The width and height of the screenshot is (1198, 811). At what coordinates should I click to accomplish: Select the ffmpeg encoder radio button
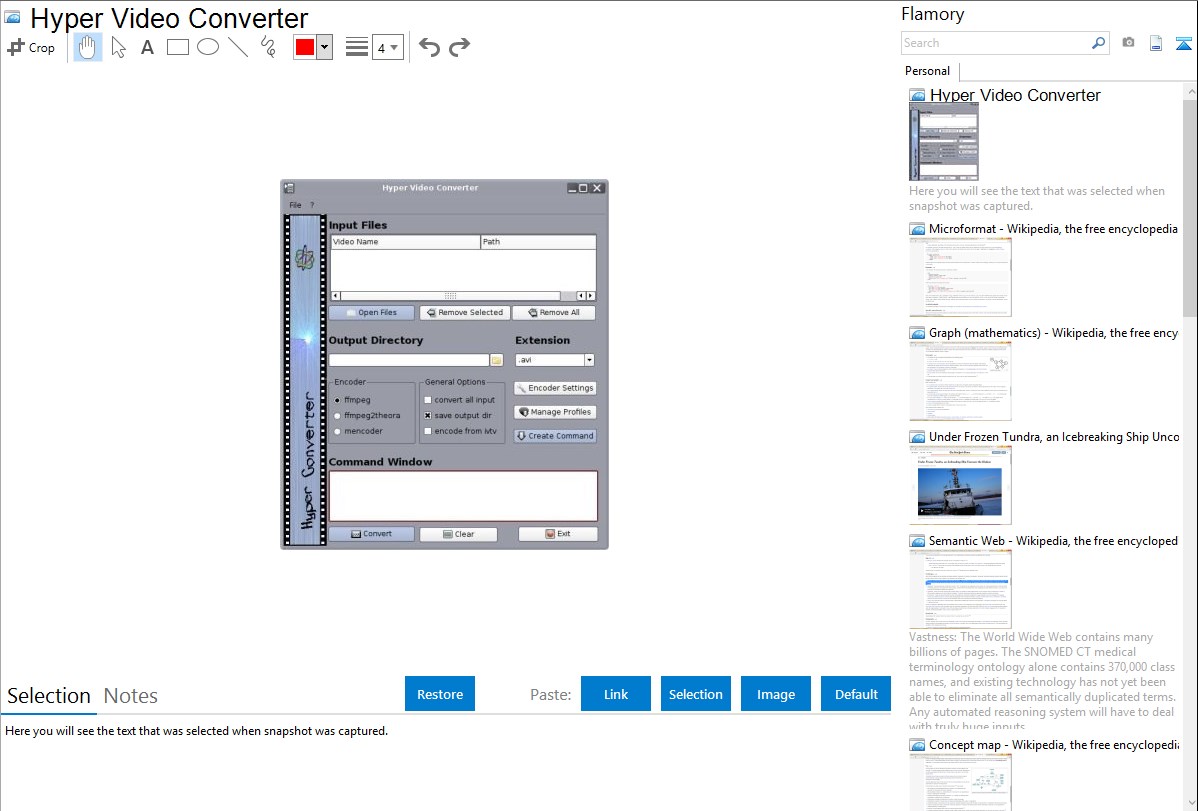[338, 400]
